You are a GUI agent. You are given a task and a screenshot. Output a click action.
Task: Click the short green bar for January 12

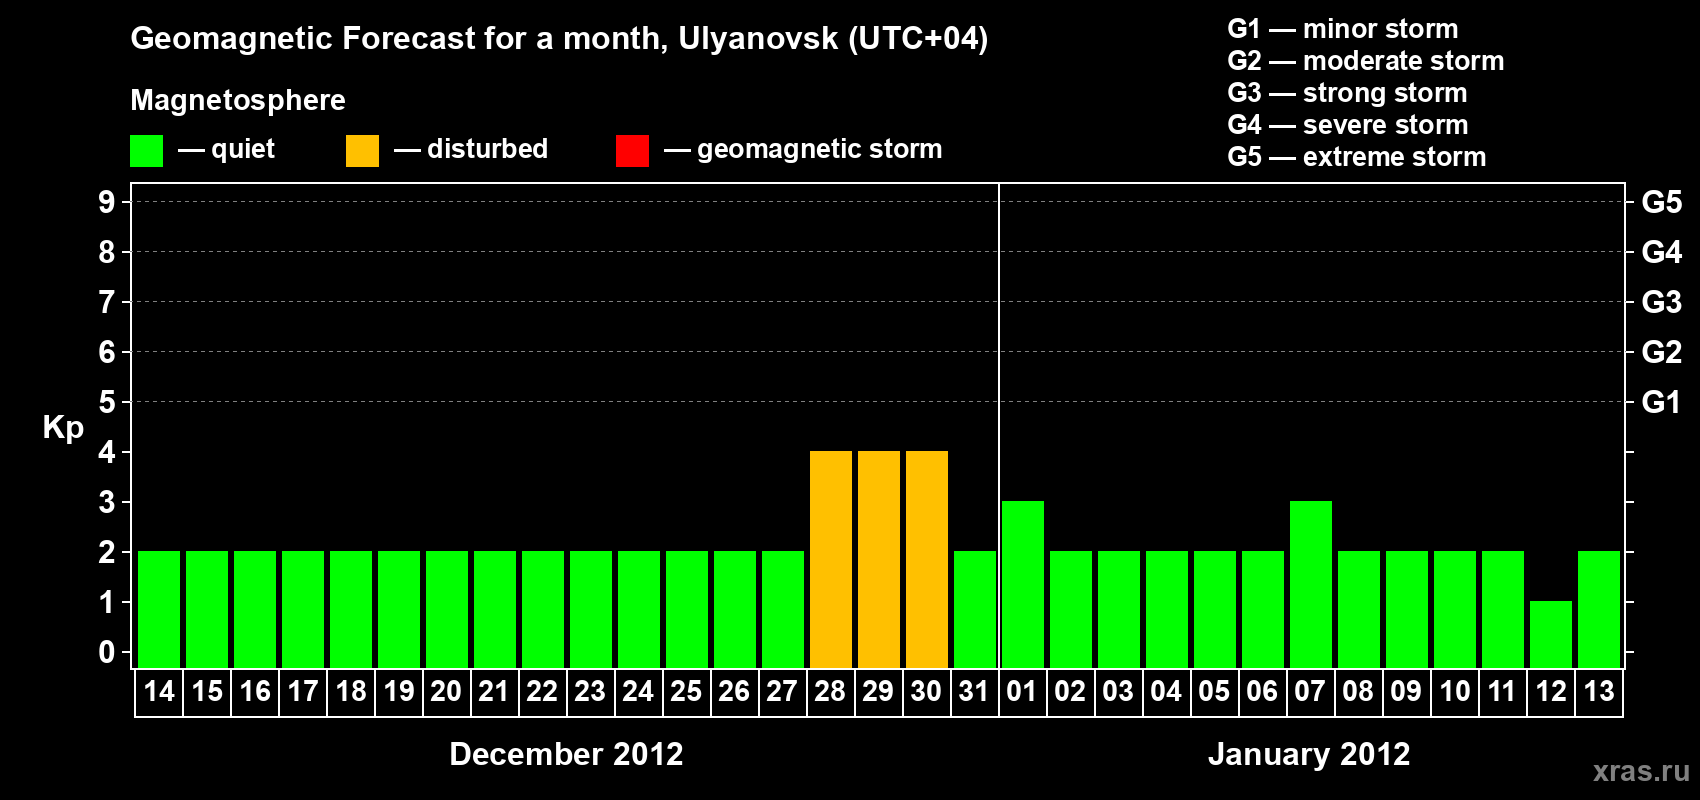(x=1551, y=634)
